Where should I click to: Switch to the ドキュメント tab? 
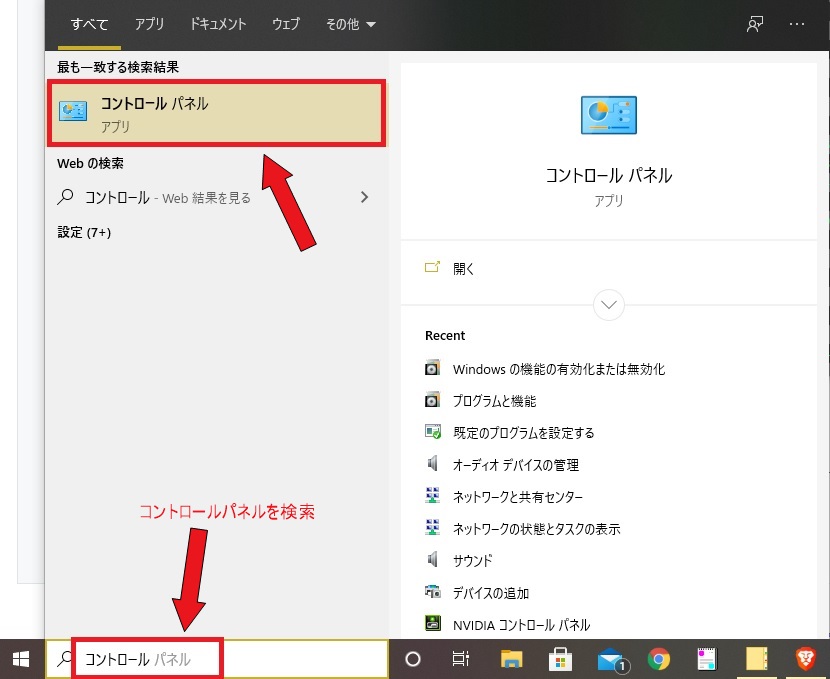(217, 24)
